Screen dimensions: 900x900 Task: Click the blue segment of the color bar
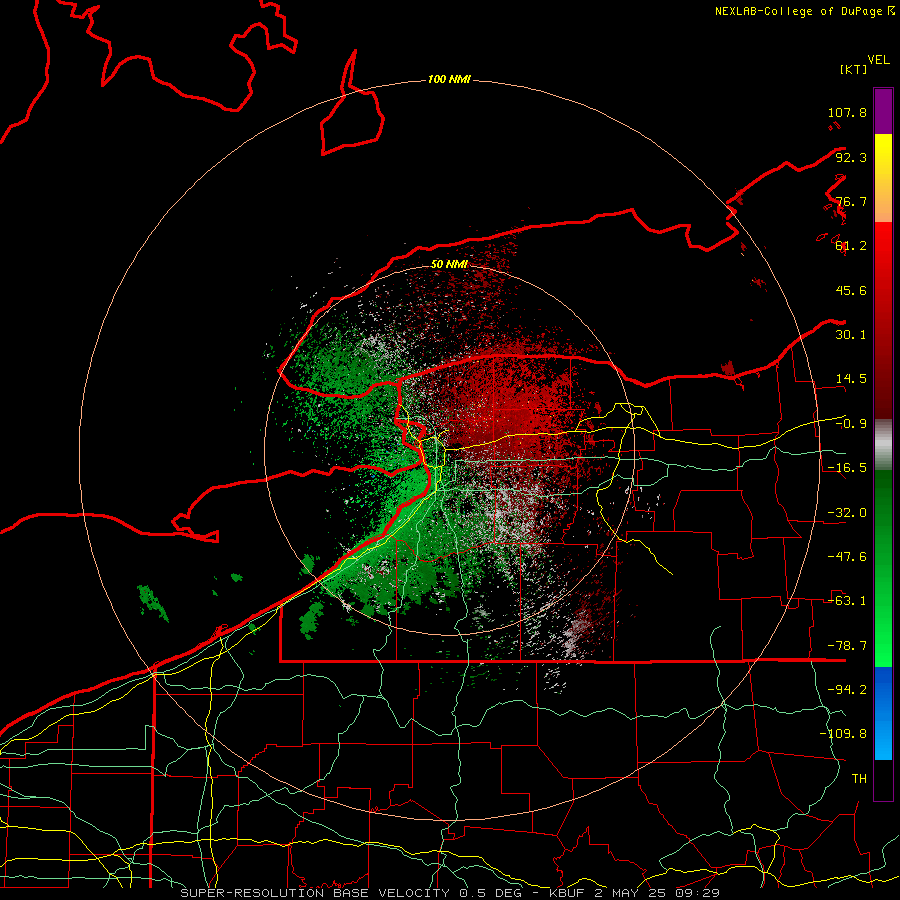point(883,713)
